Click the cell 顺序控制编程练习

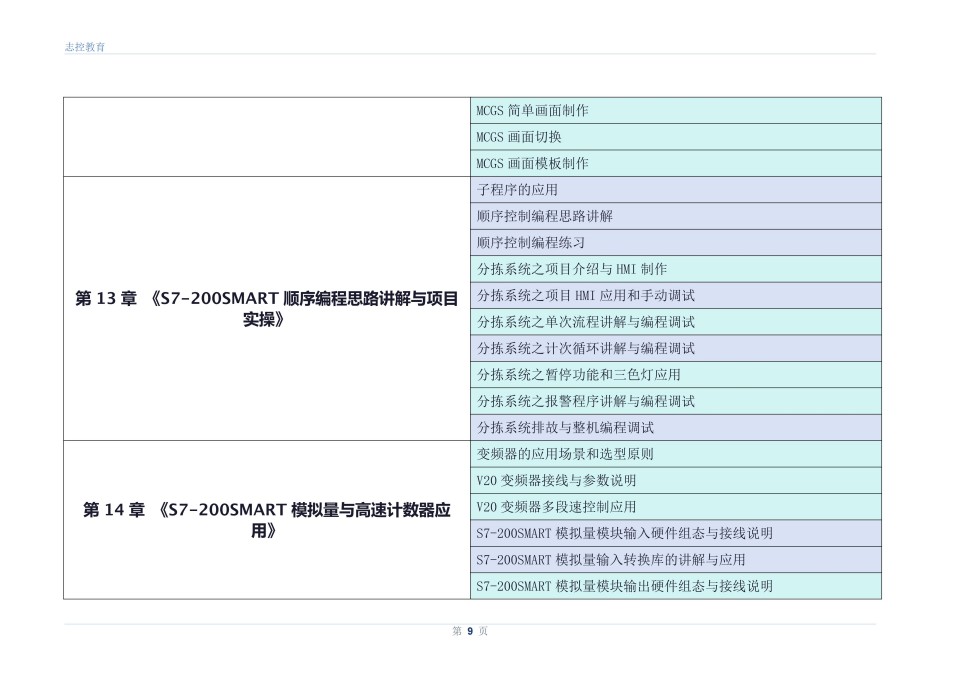point(676,242)
